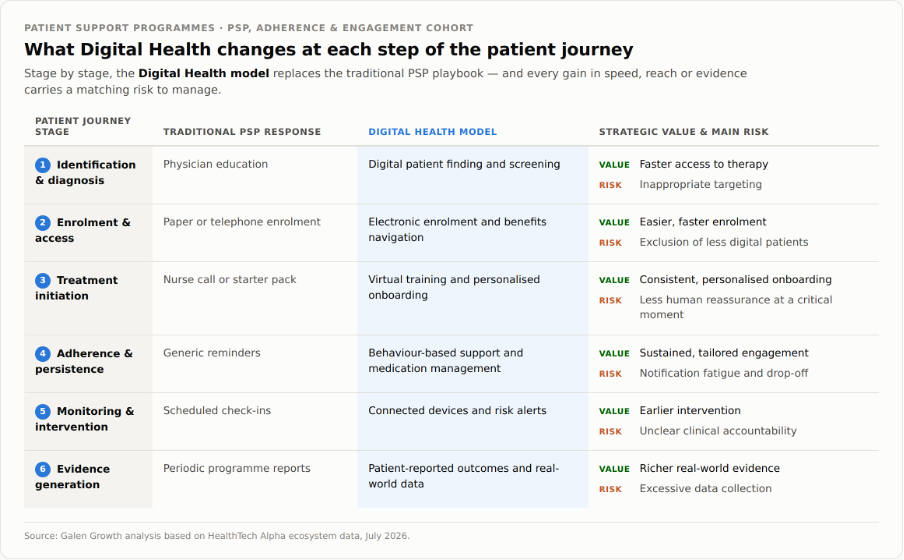Click the number 5 circle badge
This screenshot has height=560, width=904.
[43, 411]
